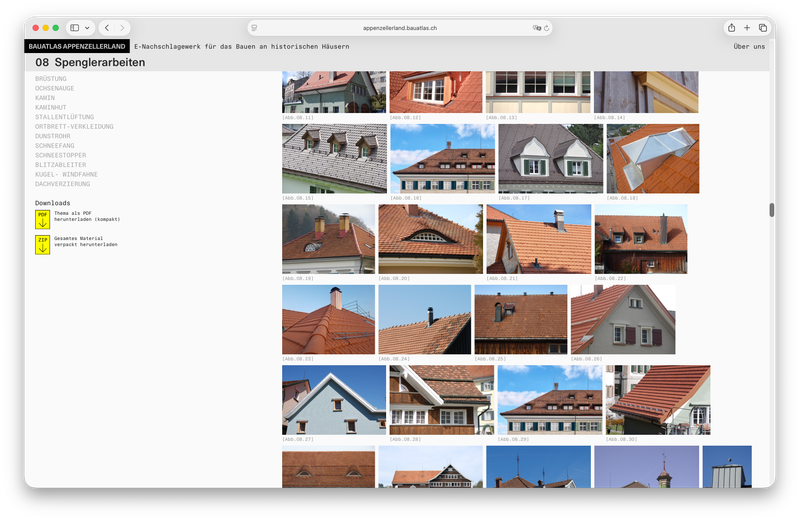Screen dimensions: 800x520
Task: Open thumbnail Abb.08.23 roof ridge chimney
Action: point(329,319)
